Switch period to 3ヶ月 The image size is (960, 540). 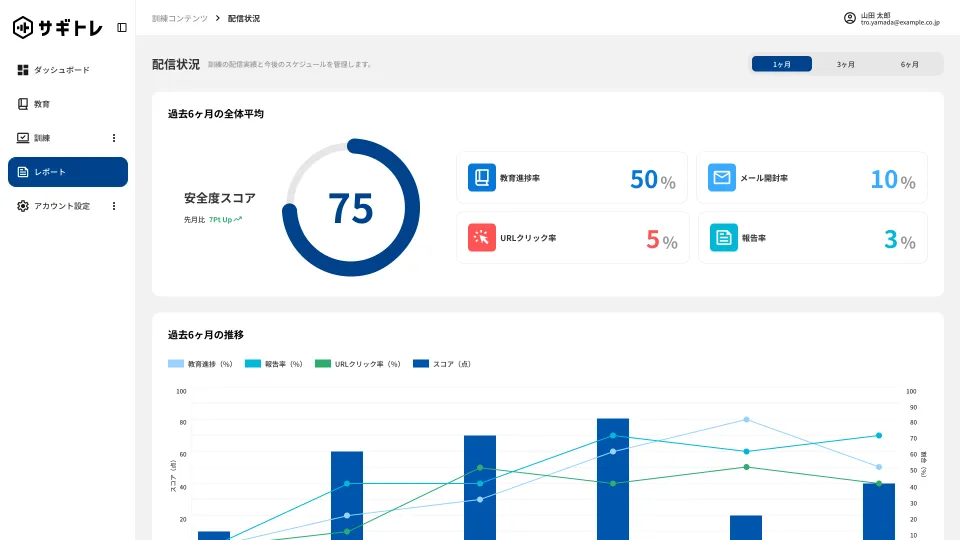click(x=846, y=64)
